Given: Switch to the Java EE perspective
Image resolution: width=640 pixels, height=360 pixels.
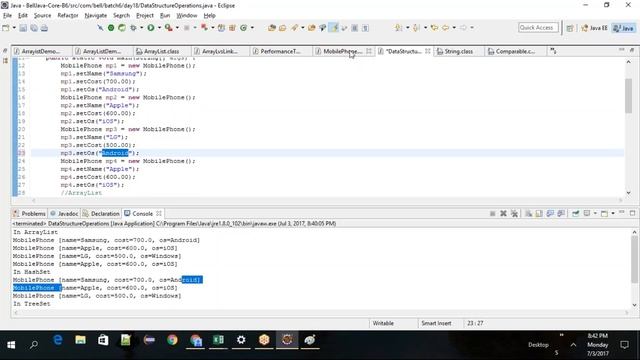Looking at the screenshot, I should [x=595, y=28].
